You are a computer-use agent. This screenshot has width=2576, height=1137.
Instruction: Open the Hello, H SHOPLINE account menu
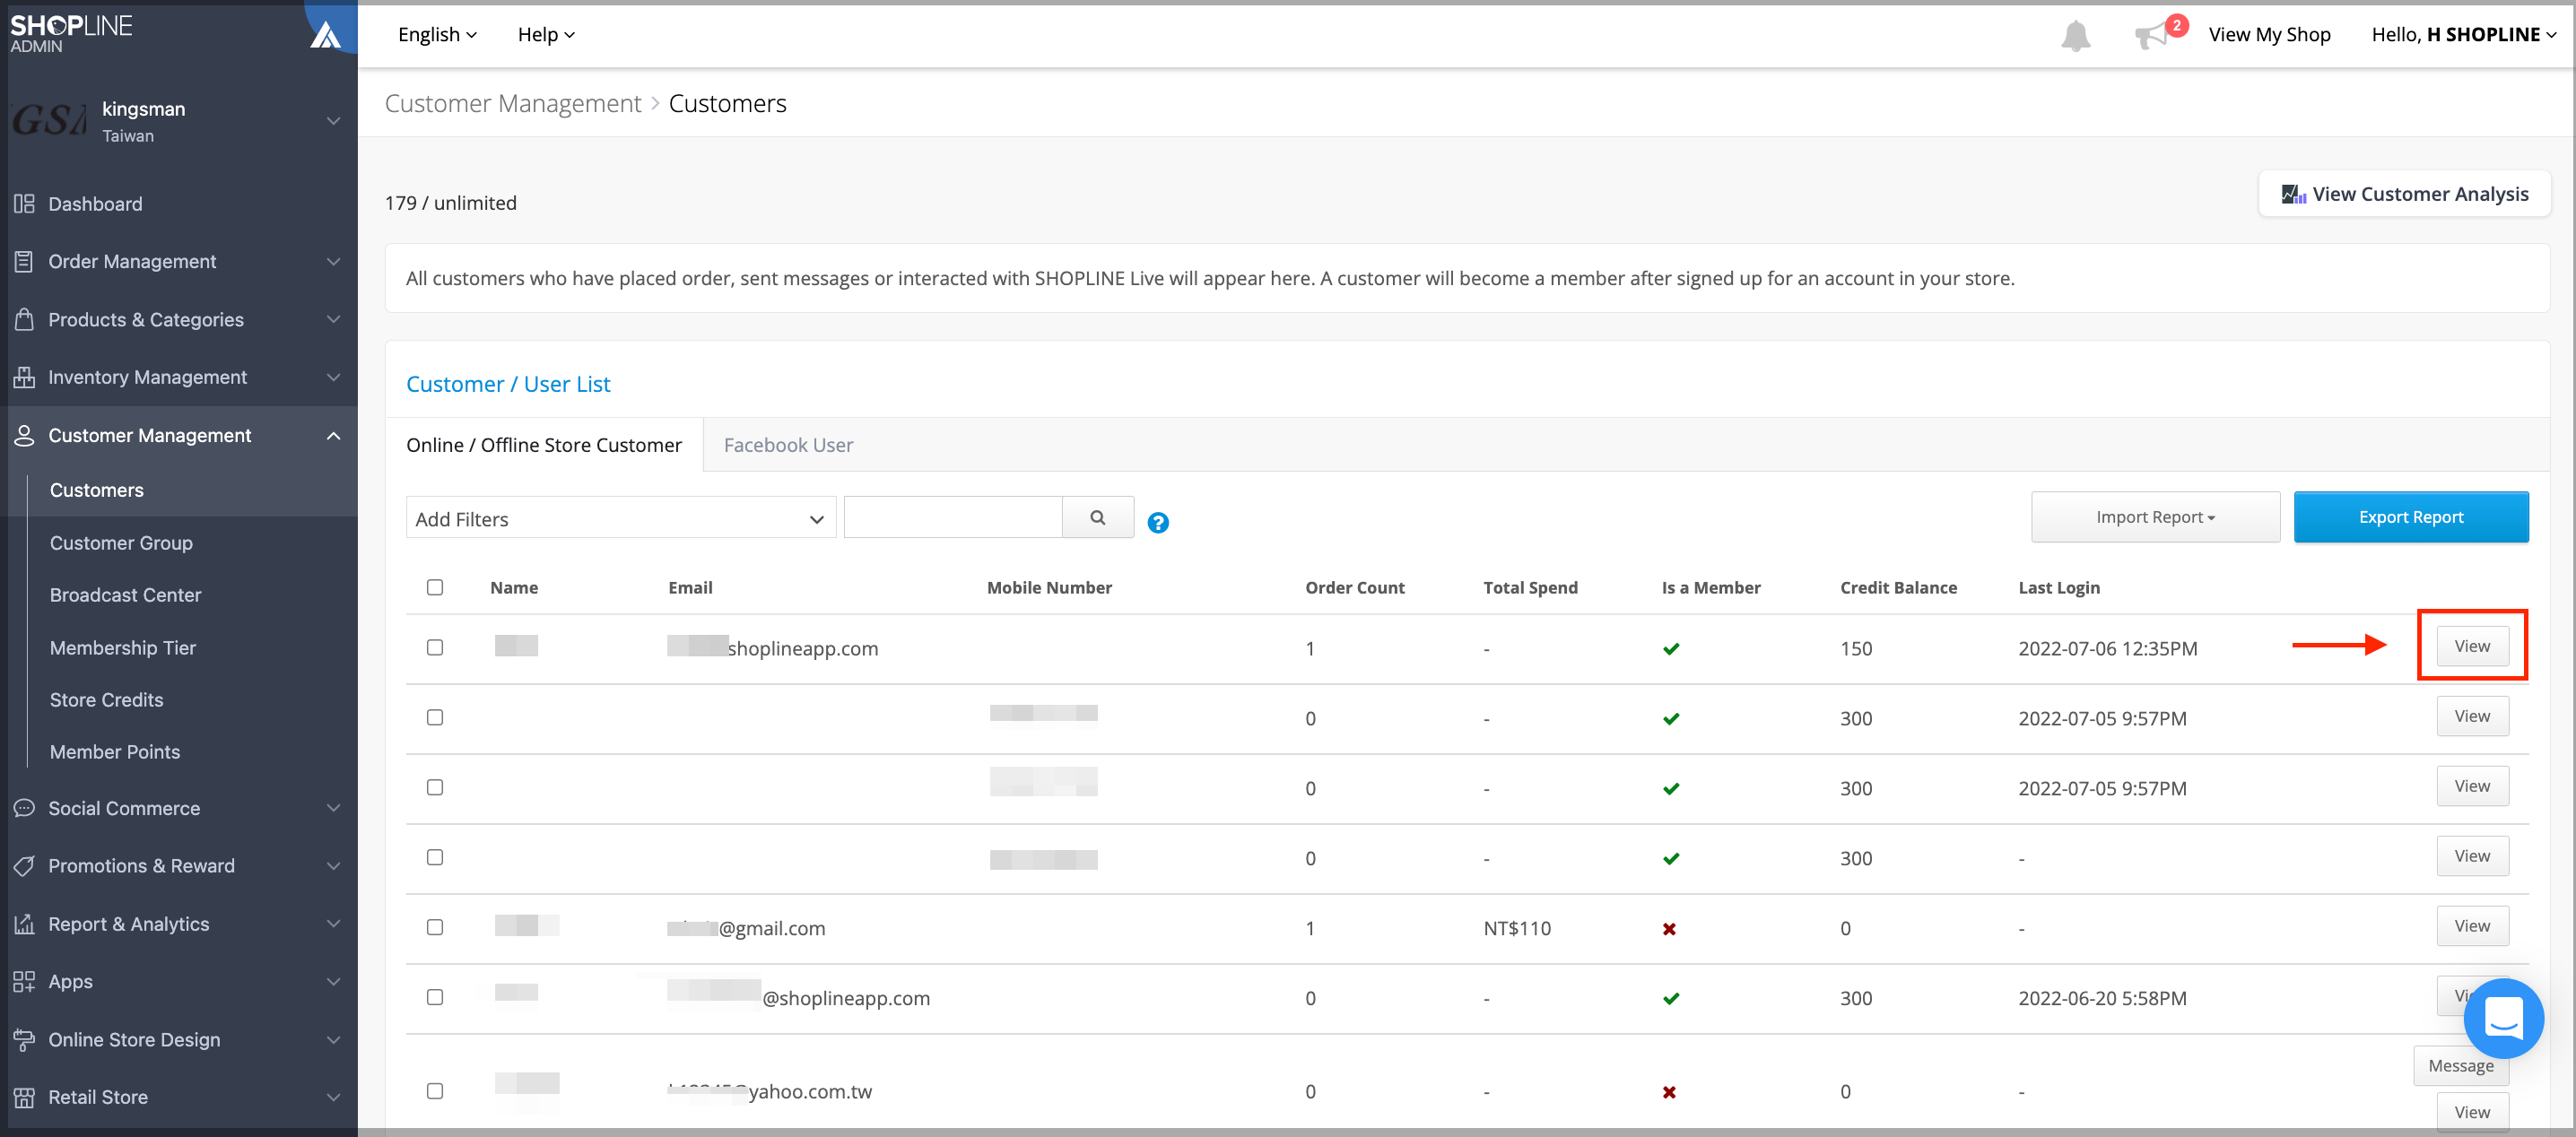[2464, 35]
